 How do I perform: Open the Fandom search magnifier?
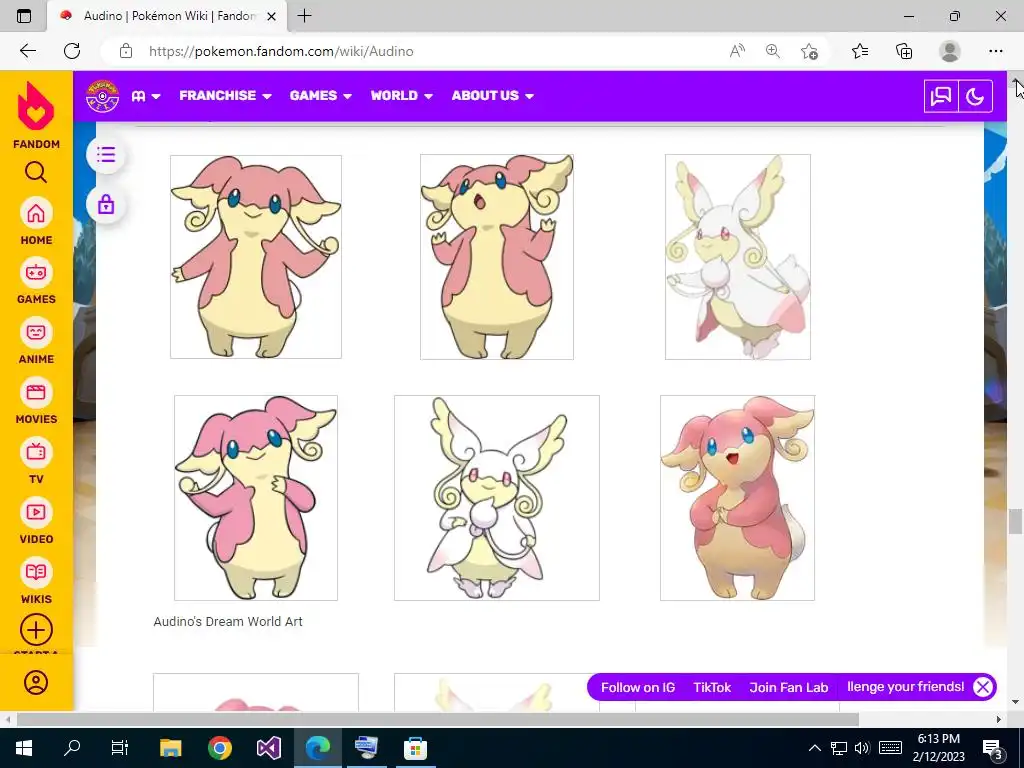click(x=36, y=172)
